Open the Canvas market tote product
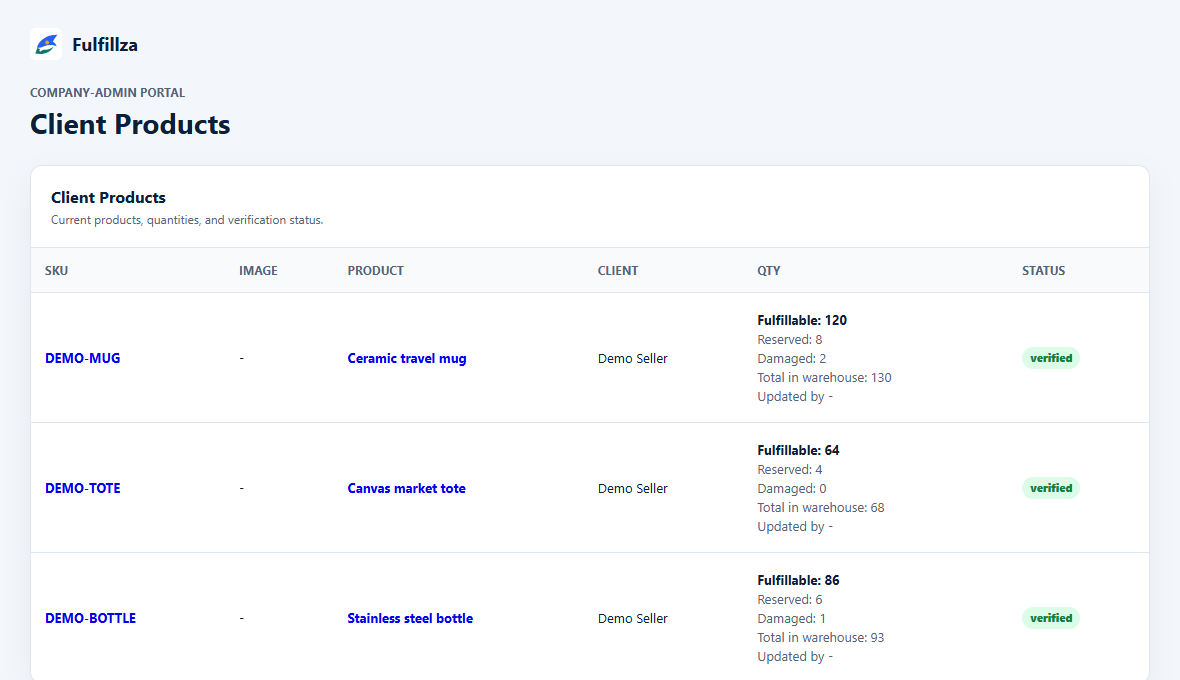The width and height of the screenshot is (1180, 680). (x=406, y=488)
